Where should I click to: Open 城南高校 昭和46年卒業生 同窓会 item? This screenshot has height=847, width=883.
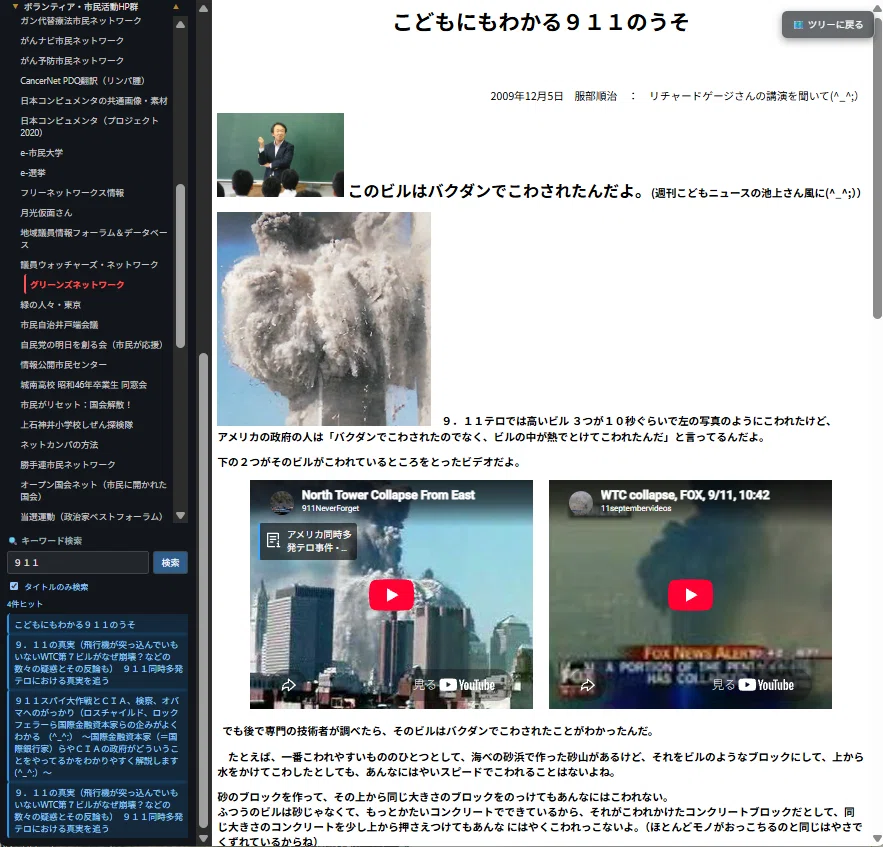[x=83, y=385]
